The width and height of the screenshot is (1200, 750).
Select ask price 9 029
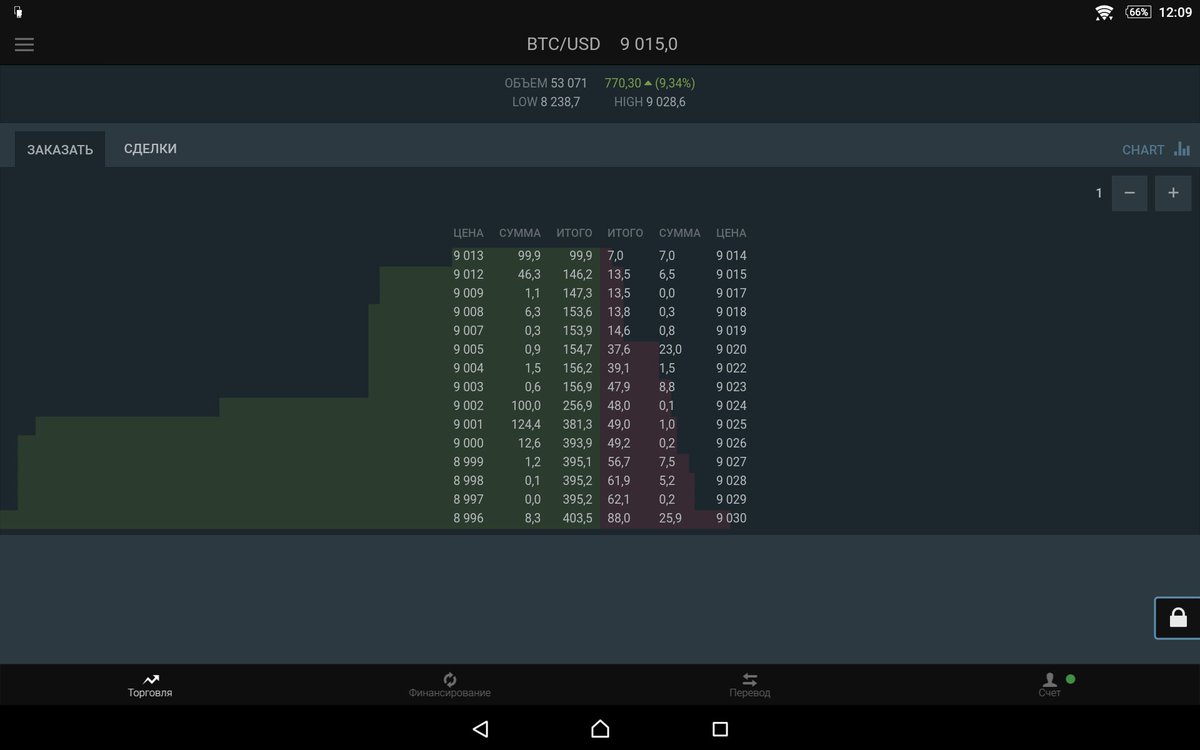pos(731,499)
